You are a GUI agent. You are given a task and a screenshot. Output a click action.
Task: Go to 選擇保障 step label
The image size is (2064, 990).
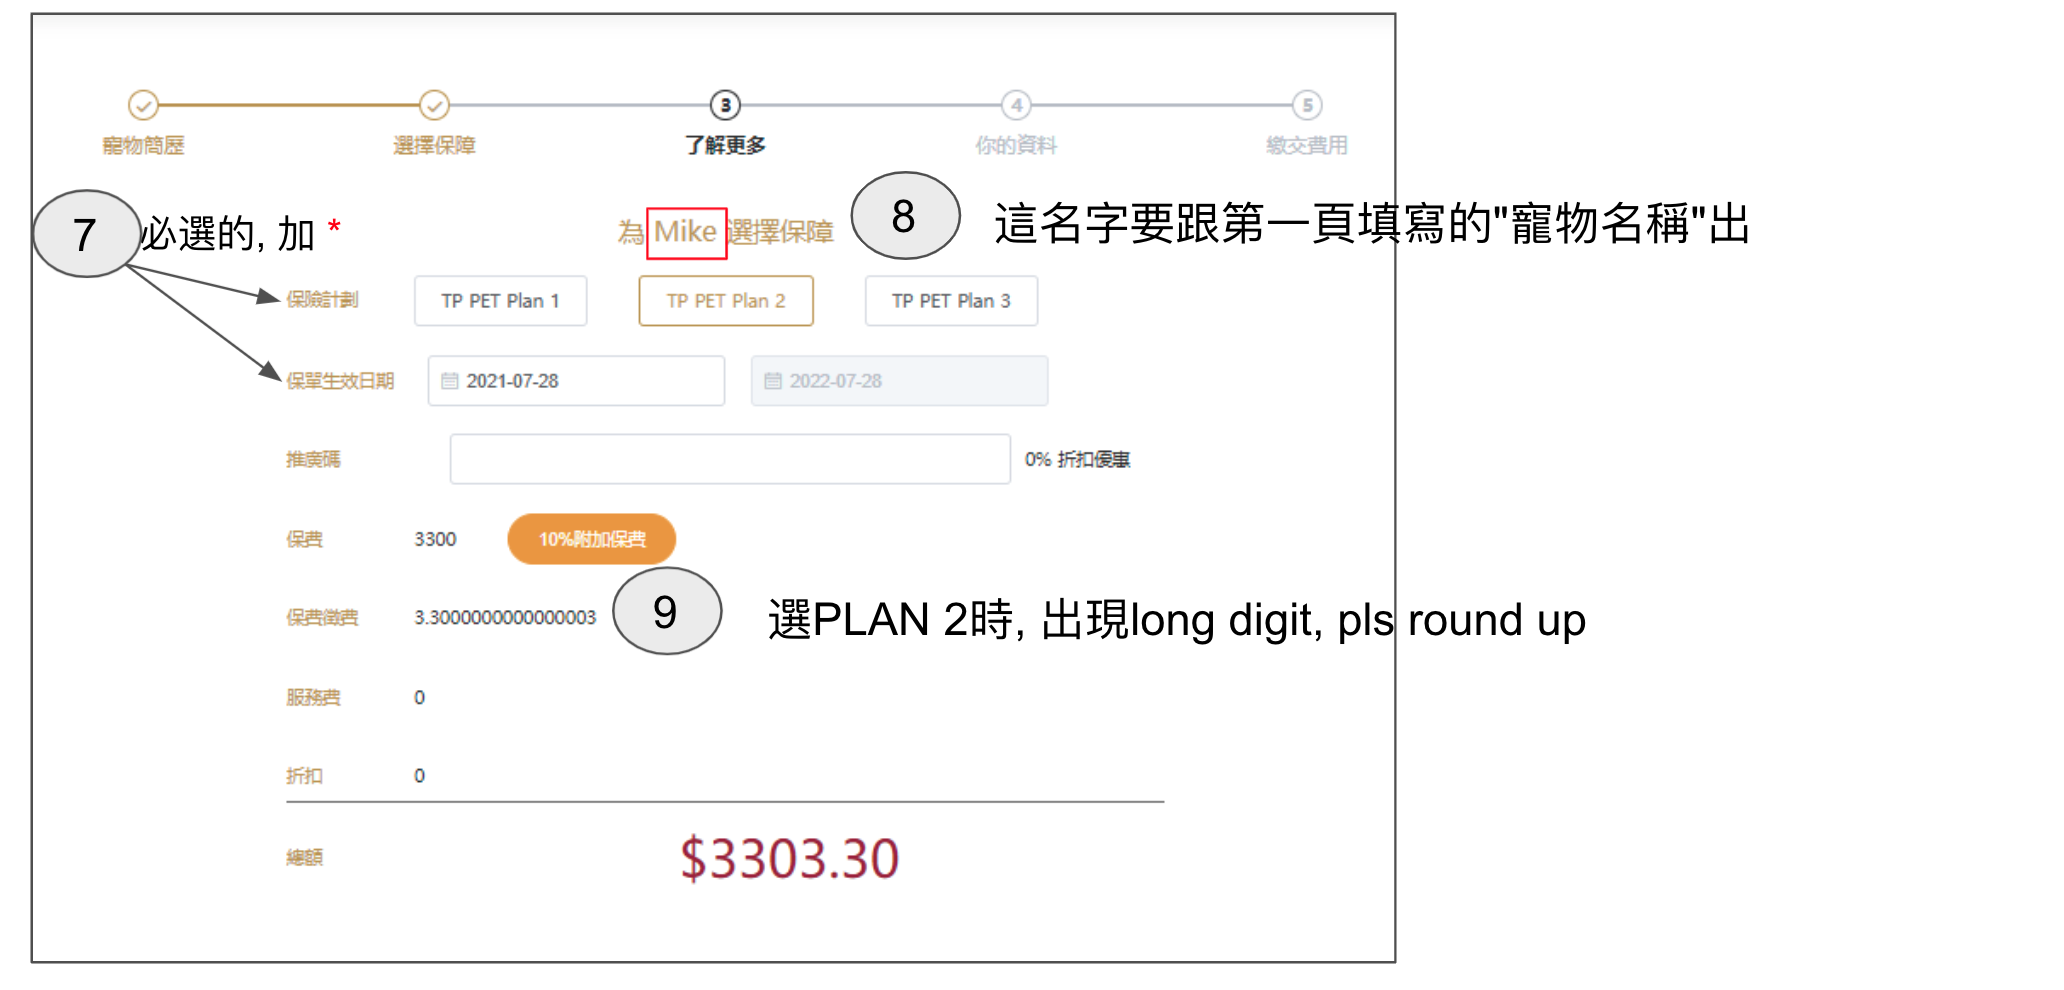[434, 146]
